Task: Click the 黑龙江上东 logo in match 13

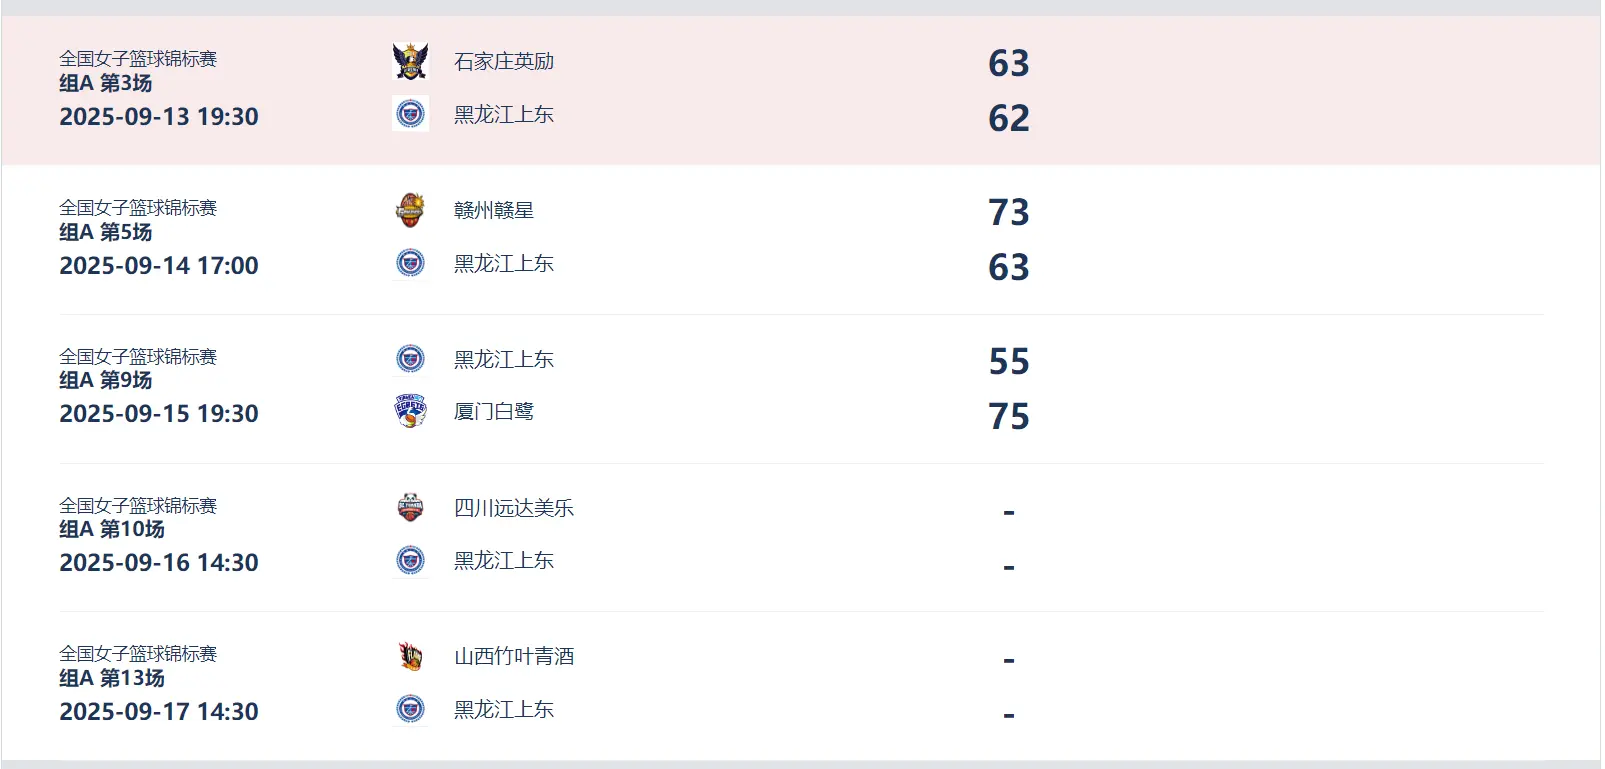Action: (x=411, y=710)
